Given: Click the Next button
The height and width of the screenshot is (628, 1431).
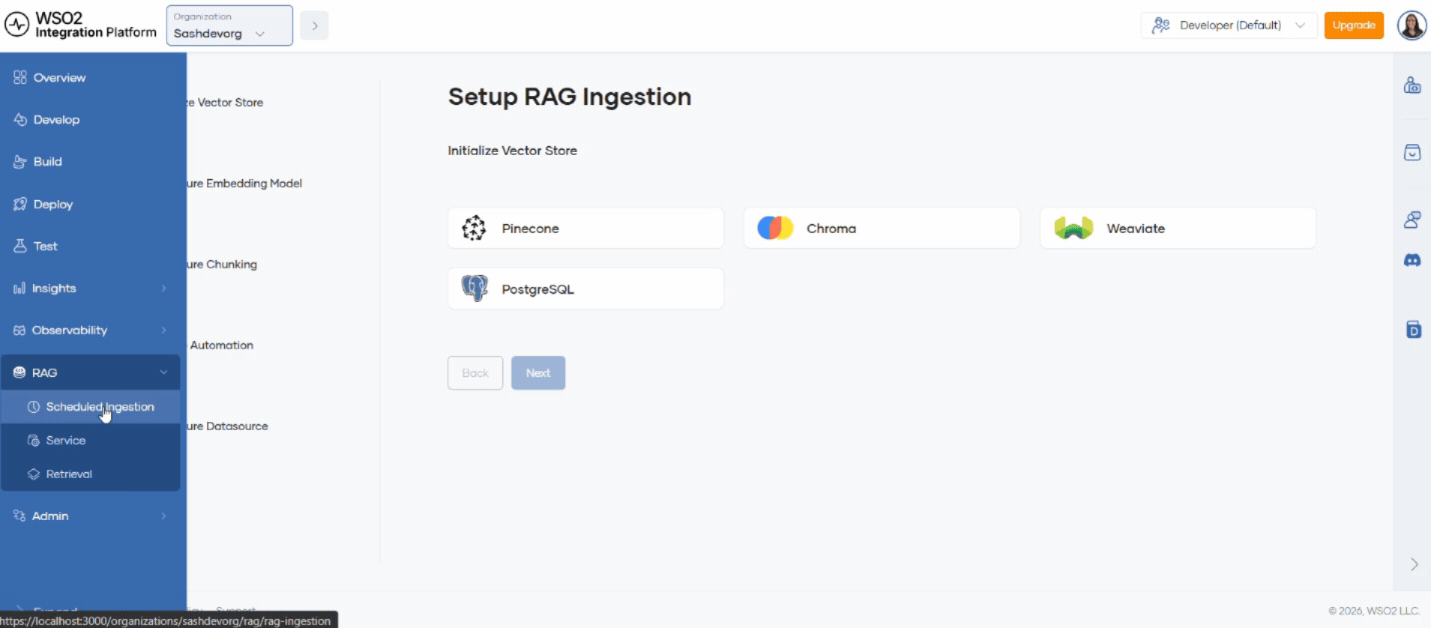Looking at the screenshot, I should (x=538, y=373).
